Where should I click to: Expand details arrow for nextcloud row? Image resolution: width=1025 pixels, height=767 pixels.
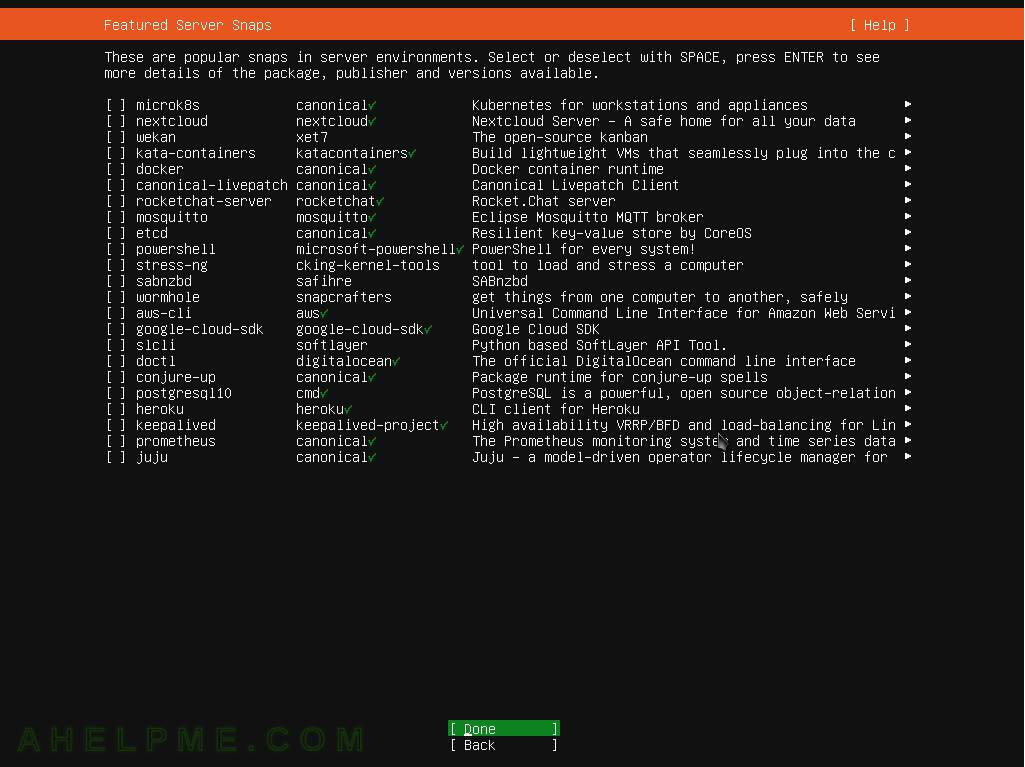(x=908, y=120)
